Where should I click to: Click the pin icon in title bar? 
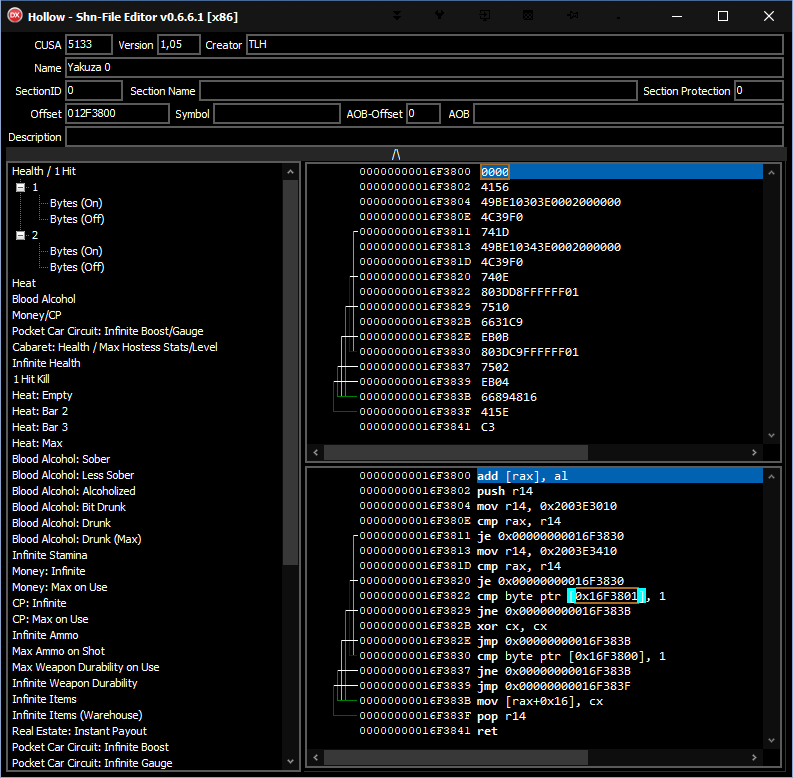(573, 16)
